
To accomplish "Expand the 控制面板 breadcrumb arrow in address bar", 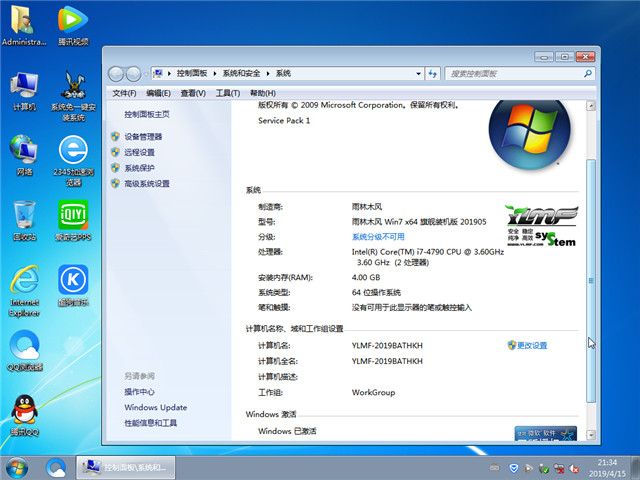I will click(x=216, y=73).
